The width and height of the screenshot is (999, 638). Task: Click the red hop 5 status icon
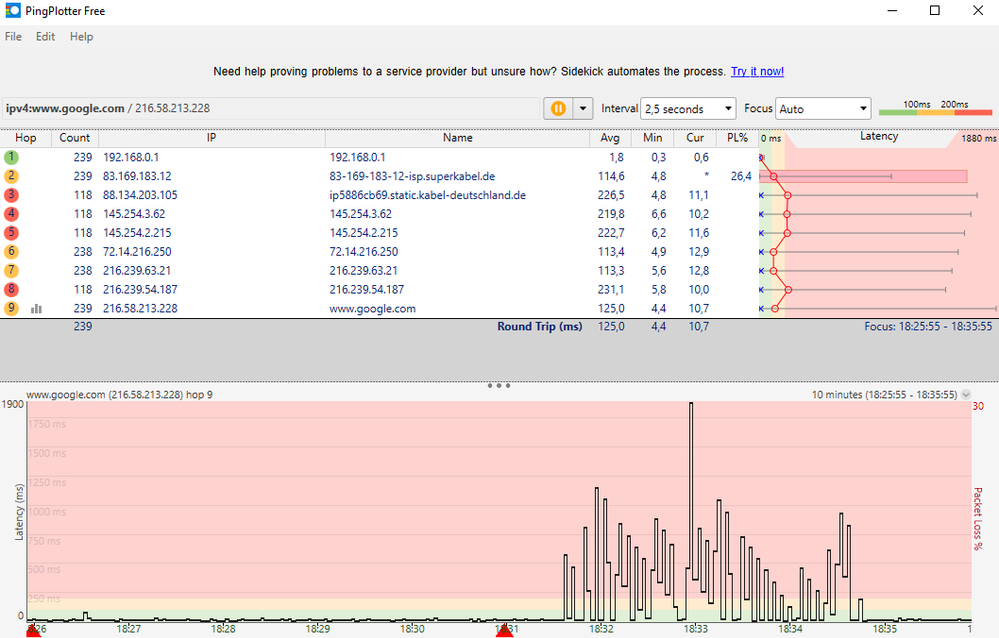coord(10,232)
